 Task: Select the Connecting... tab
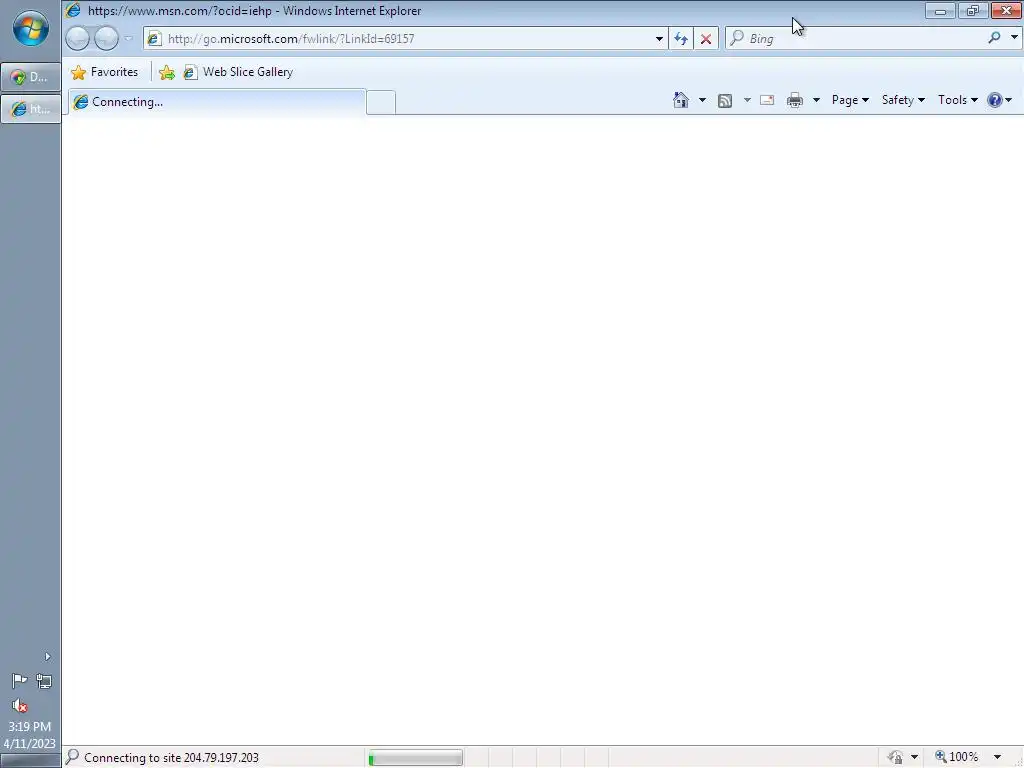pos(217,102)
